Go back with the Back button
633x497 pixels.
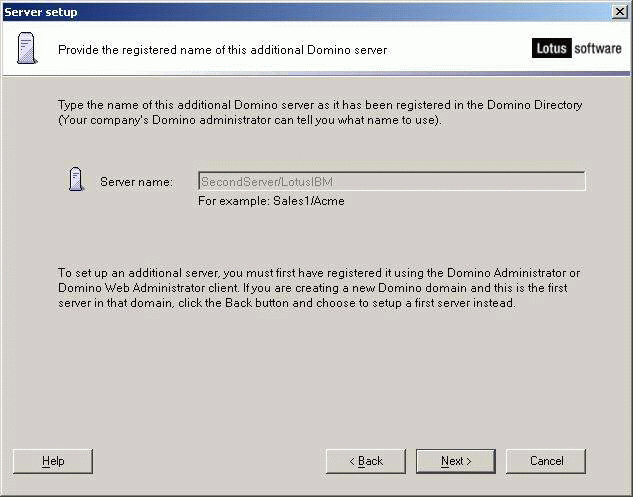(x=366, y=461)
